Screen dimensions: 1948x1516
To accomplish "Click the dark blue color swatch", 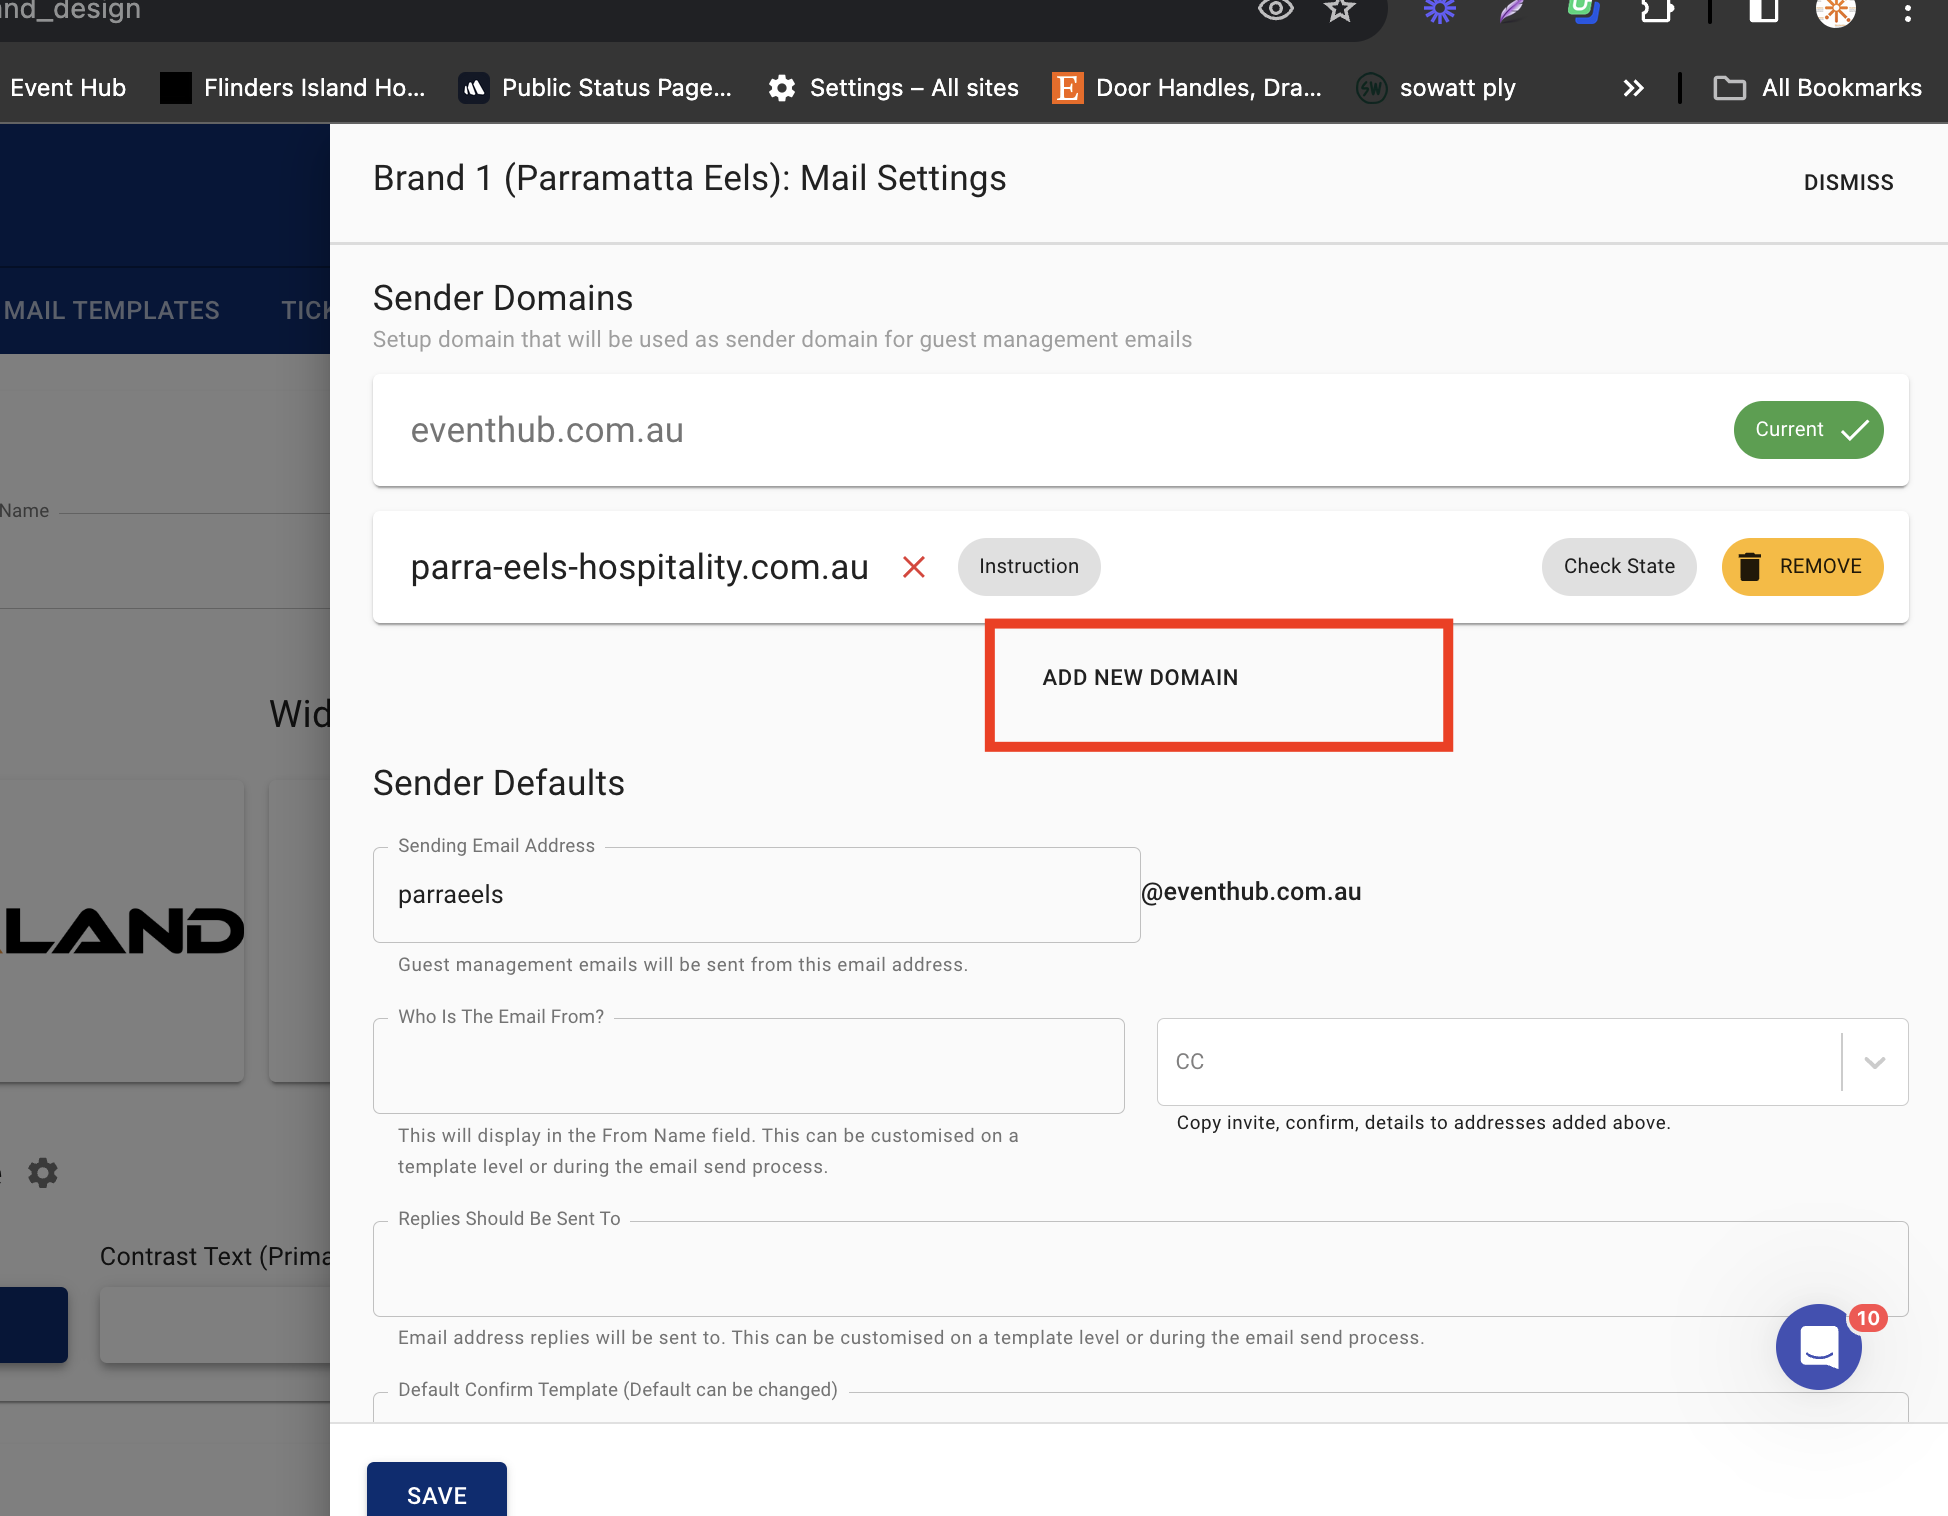I will pos(33,1324).
